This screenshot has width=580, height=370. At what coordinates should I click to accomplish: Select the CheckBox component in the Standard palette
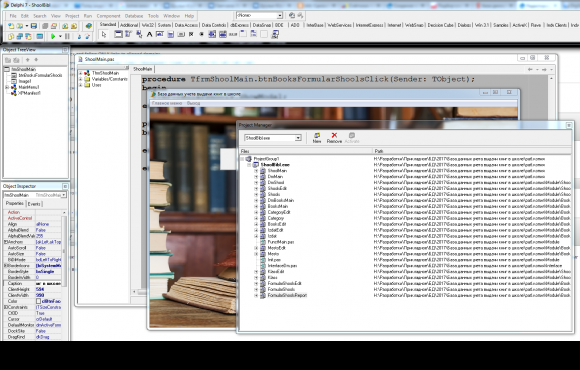pos(191,34)
